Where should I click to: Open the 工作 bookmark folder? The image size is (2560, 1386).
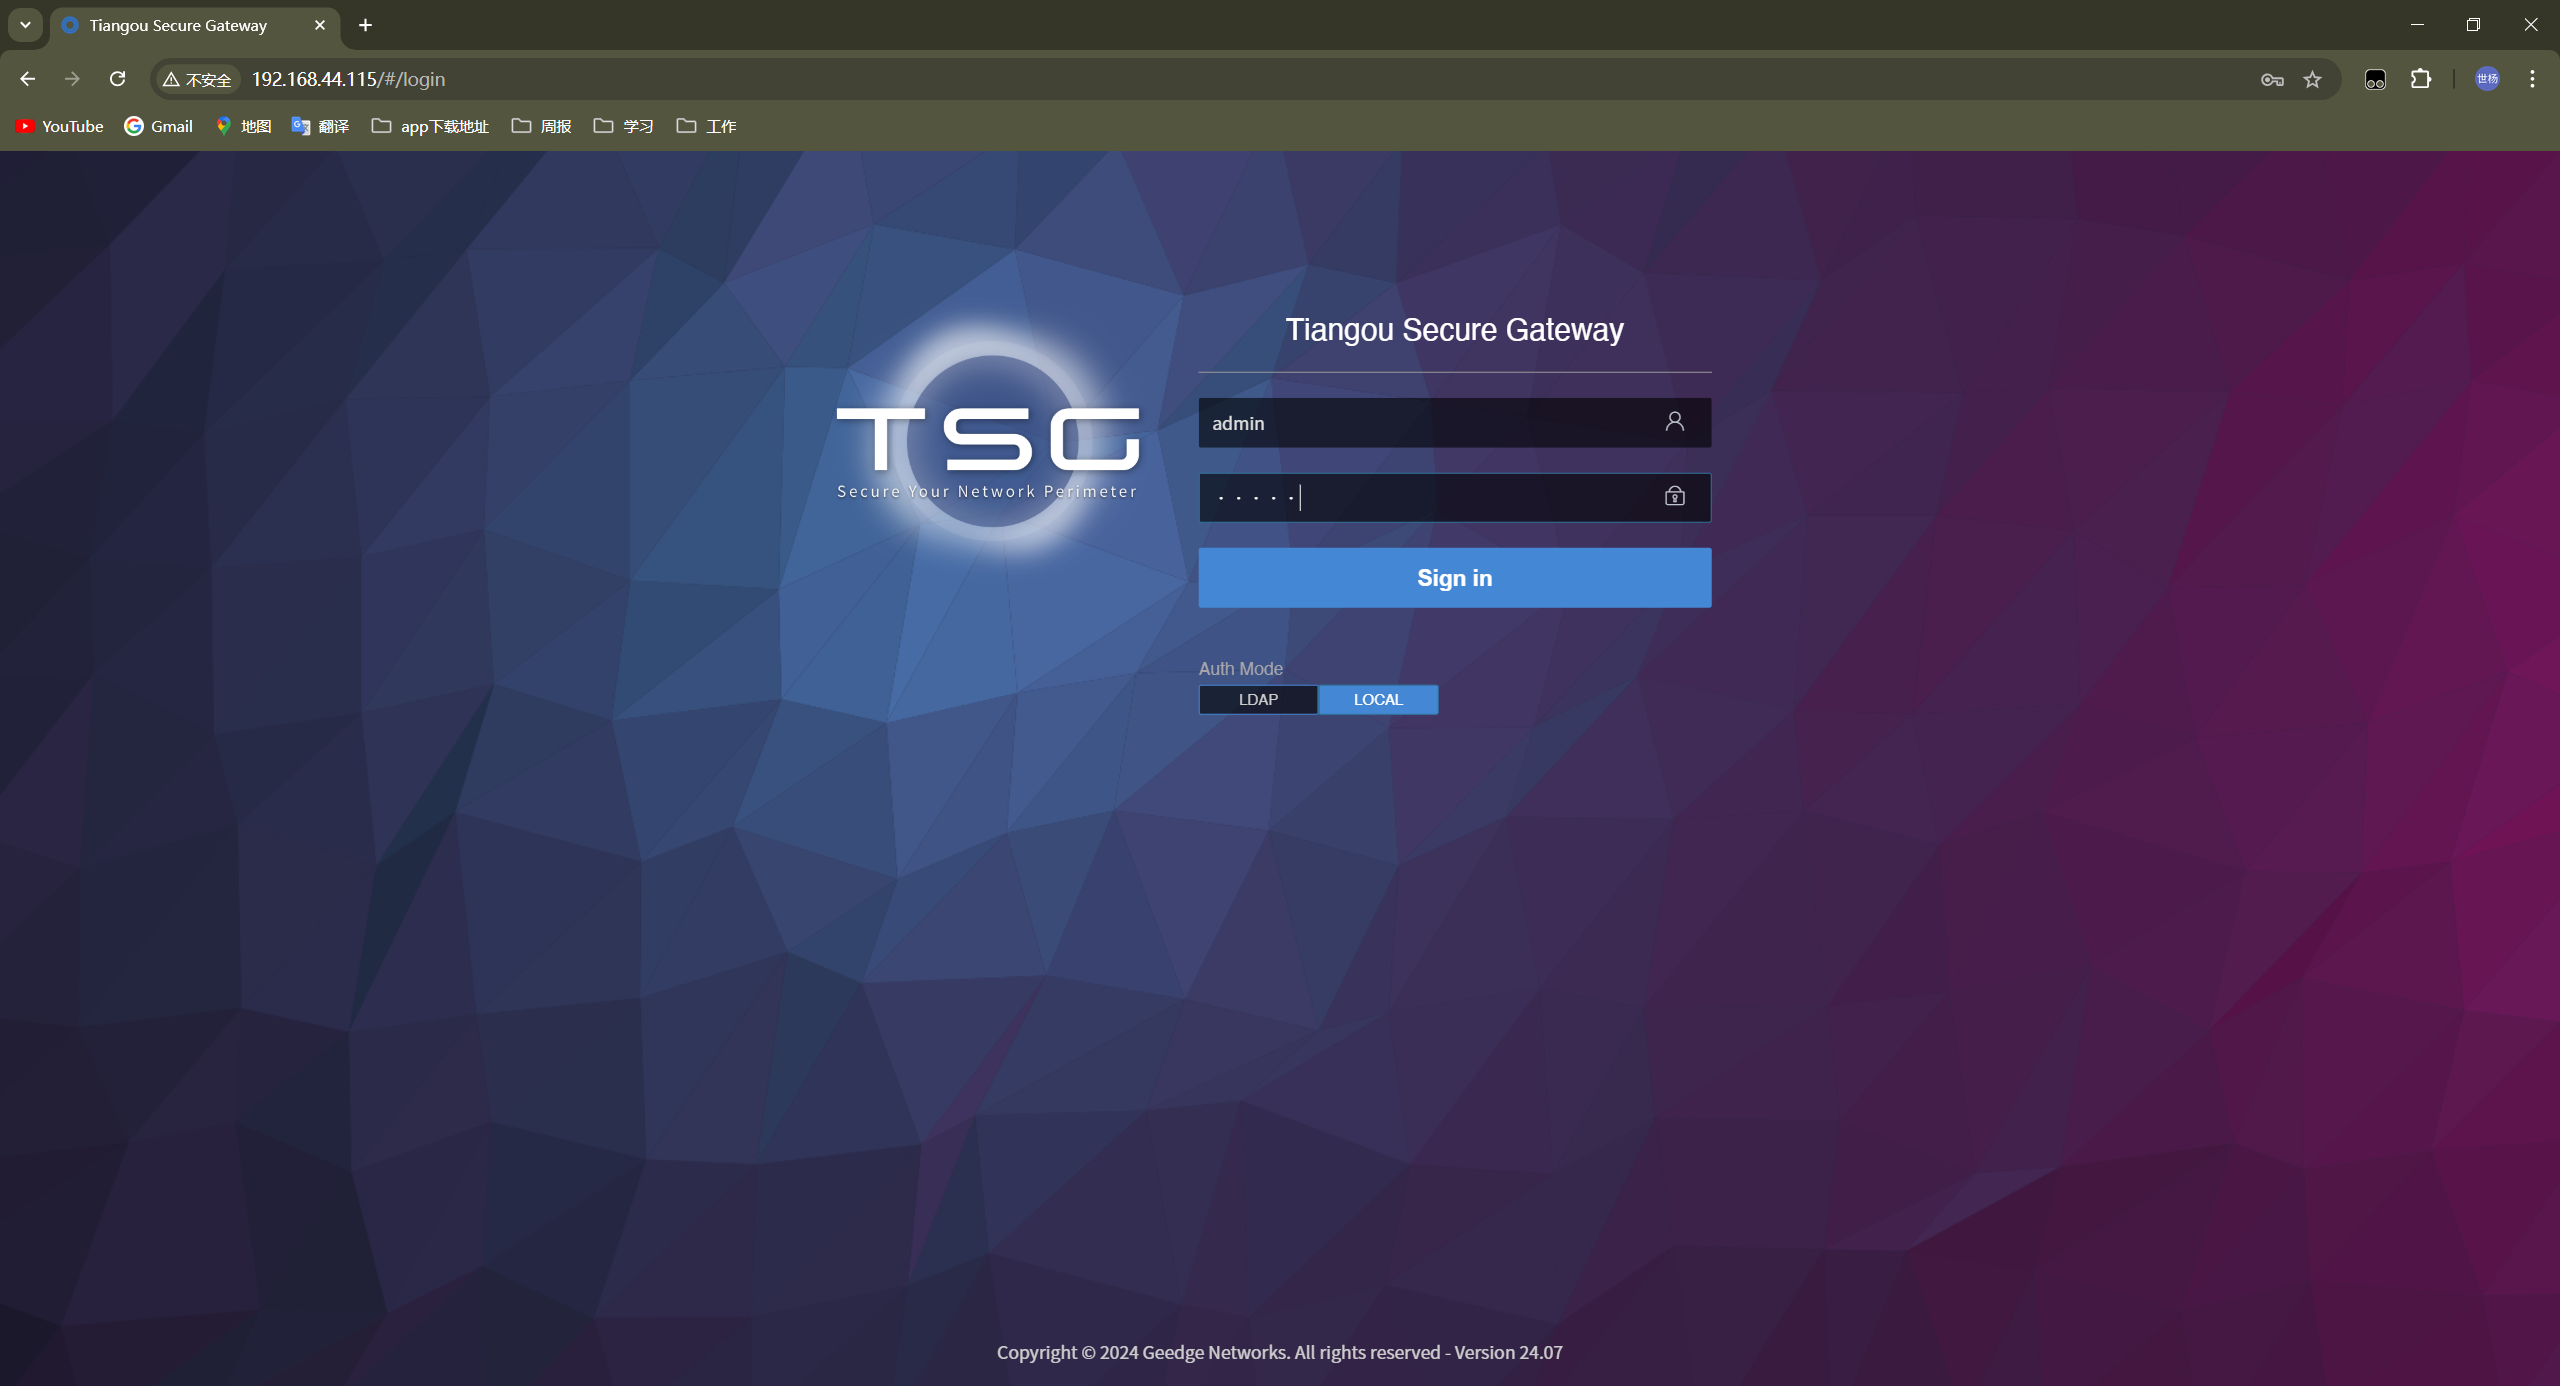pos(706,126)
